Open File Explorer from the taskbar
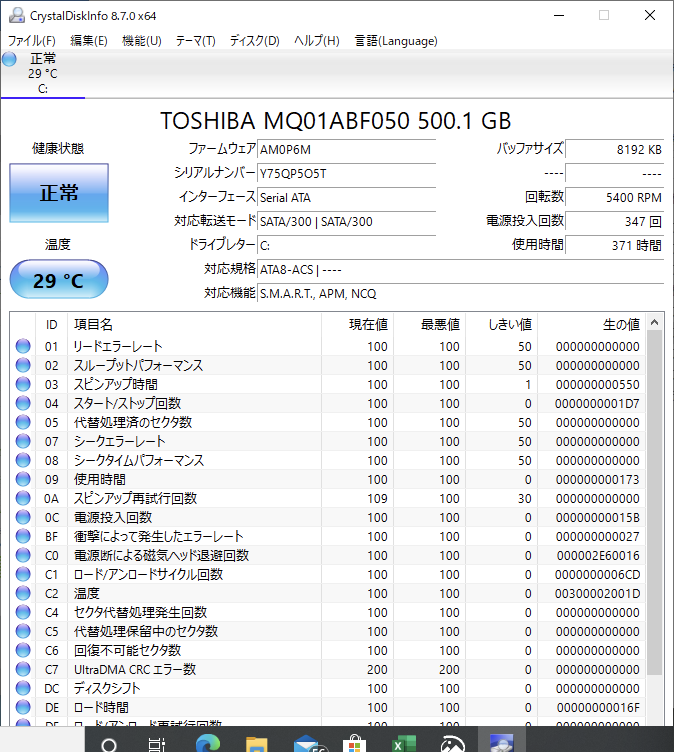Screen dimensions: 674x752 pyautogui.click(x=257, y=743)
